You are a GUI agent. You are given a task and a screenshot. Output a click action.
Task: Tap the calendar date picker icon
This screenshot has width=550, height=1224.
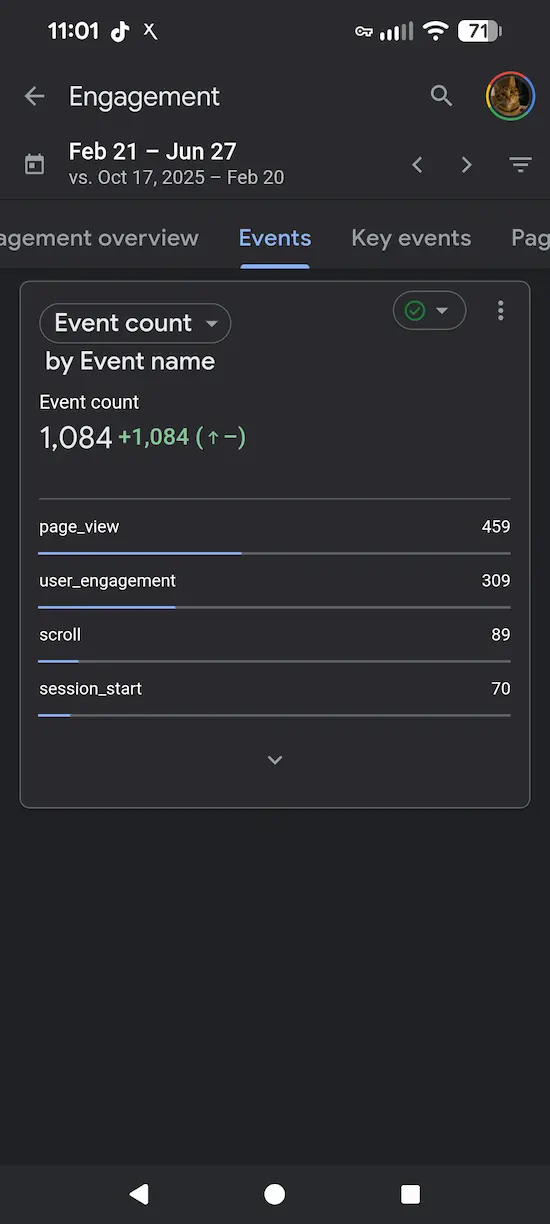tap(35, 165)
